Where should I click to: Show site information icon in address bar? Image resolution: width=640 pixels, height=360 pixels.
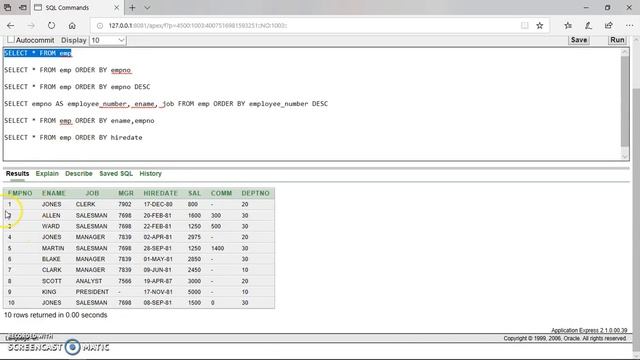click(x=100, y=26)
